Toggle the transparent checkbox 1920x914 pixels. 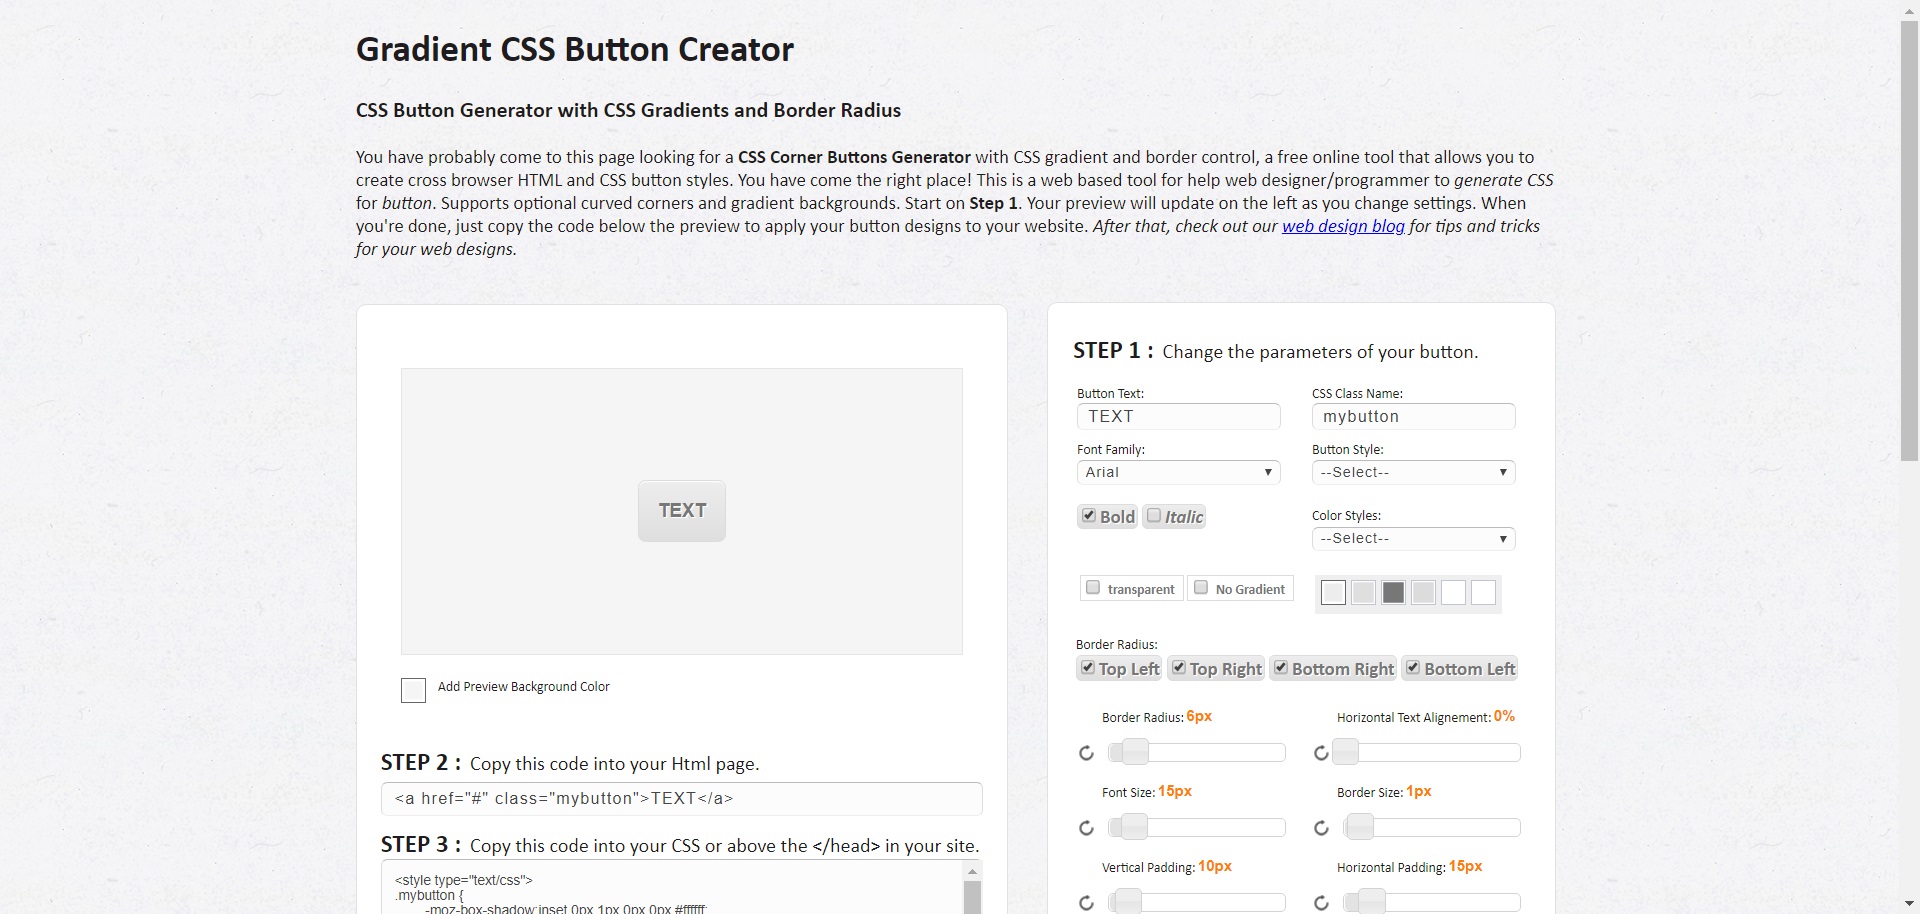(x=1093, y=588)
